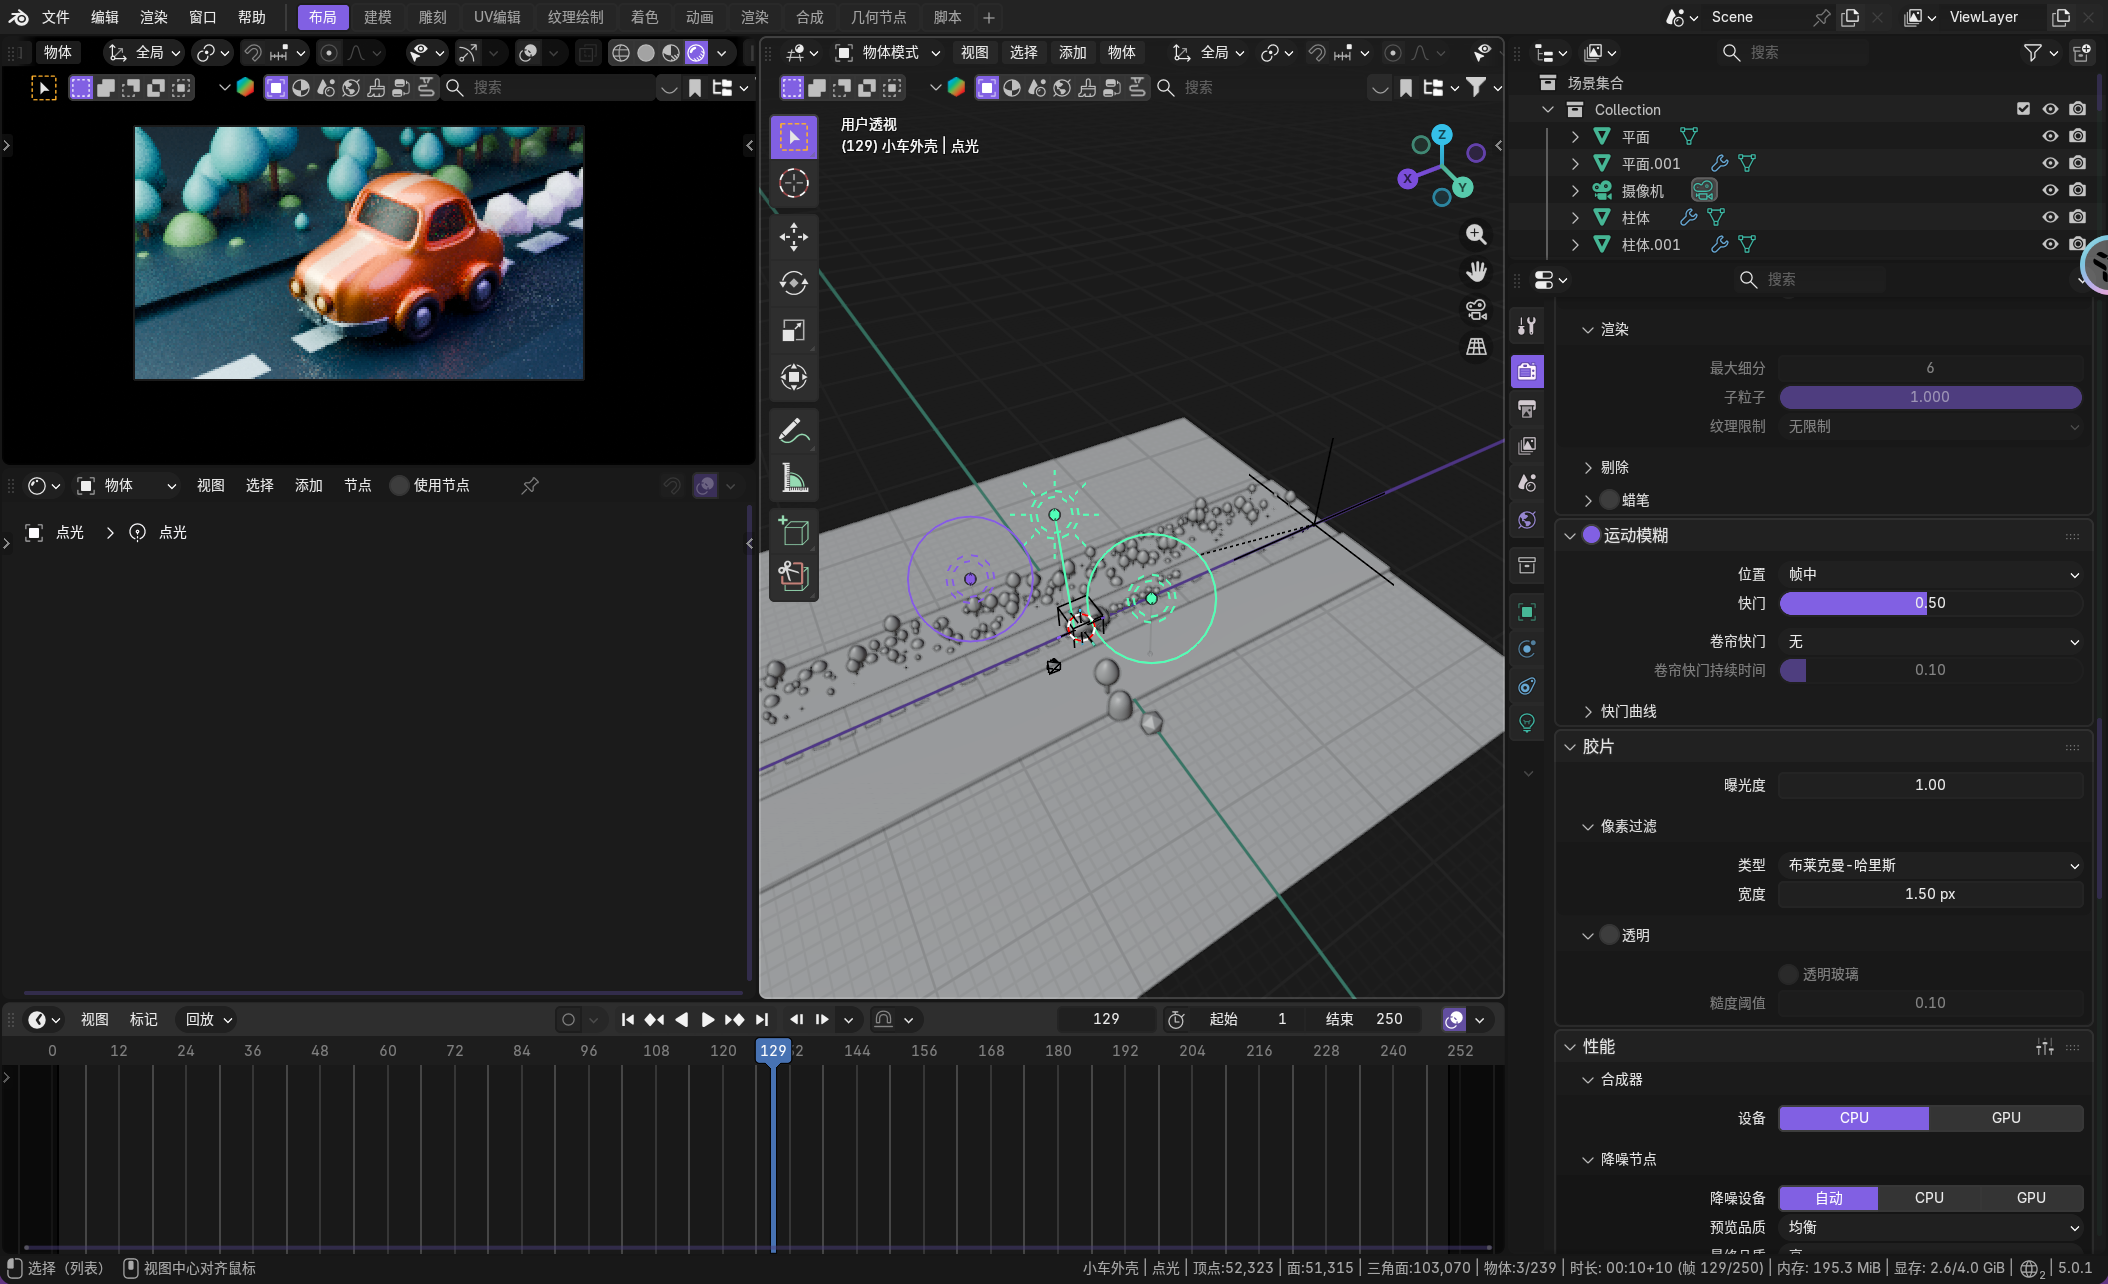Switch to the 建模 workspace tab

[377, 17]
